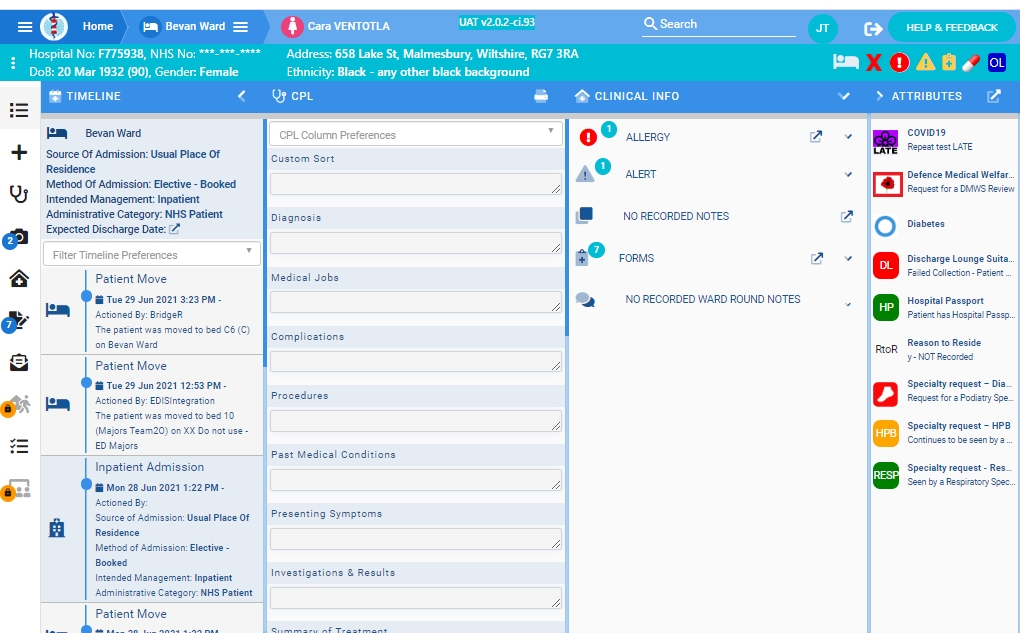
Task: Click the Timeline panel header
Action: point(94,96)
